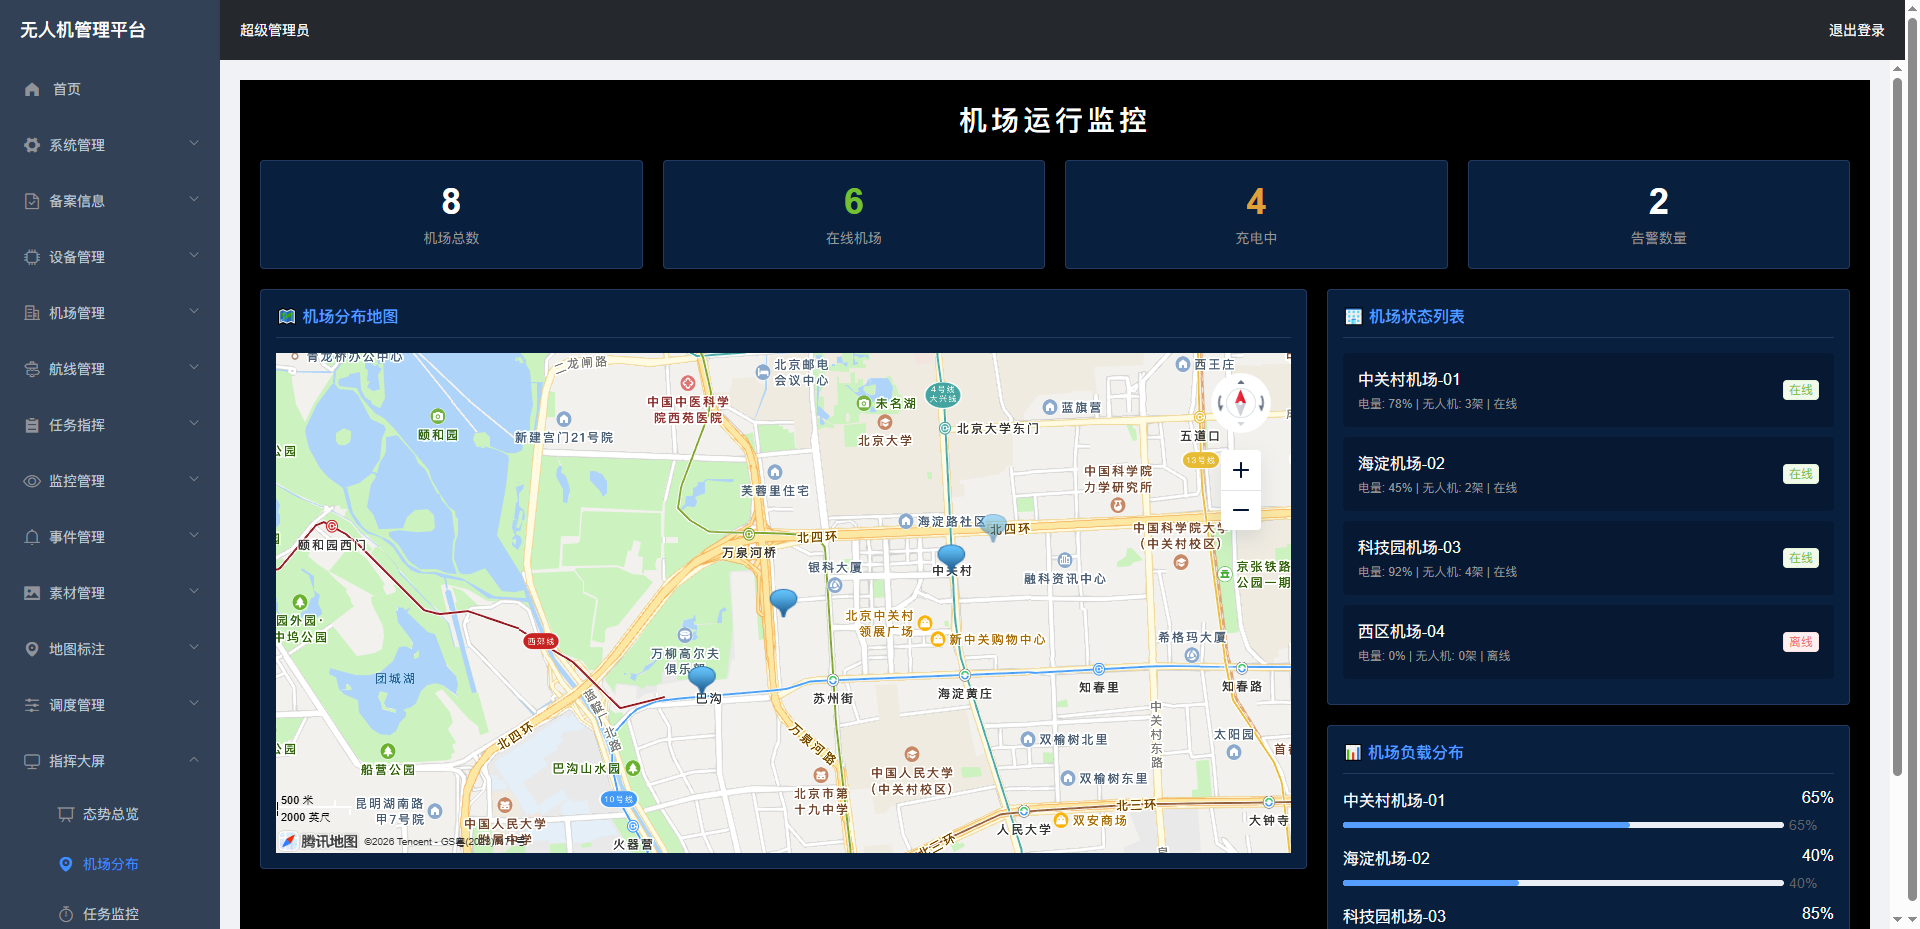Click the map compass rotation control
Viewport: 1920px width, 929px height.
(1240, 402)
